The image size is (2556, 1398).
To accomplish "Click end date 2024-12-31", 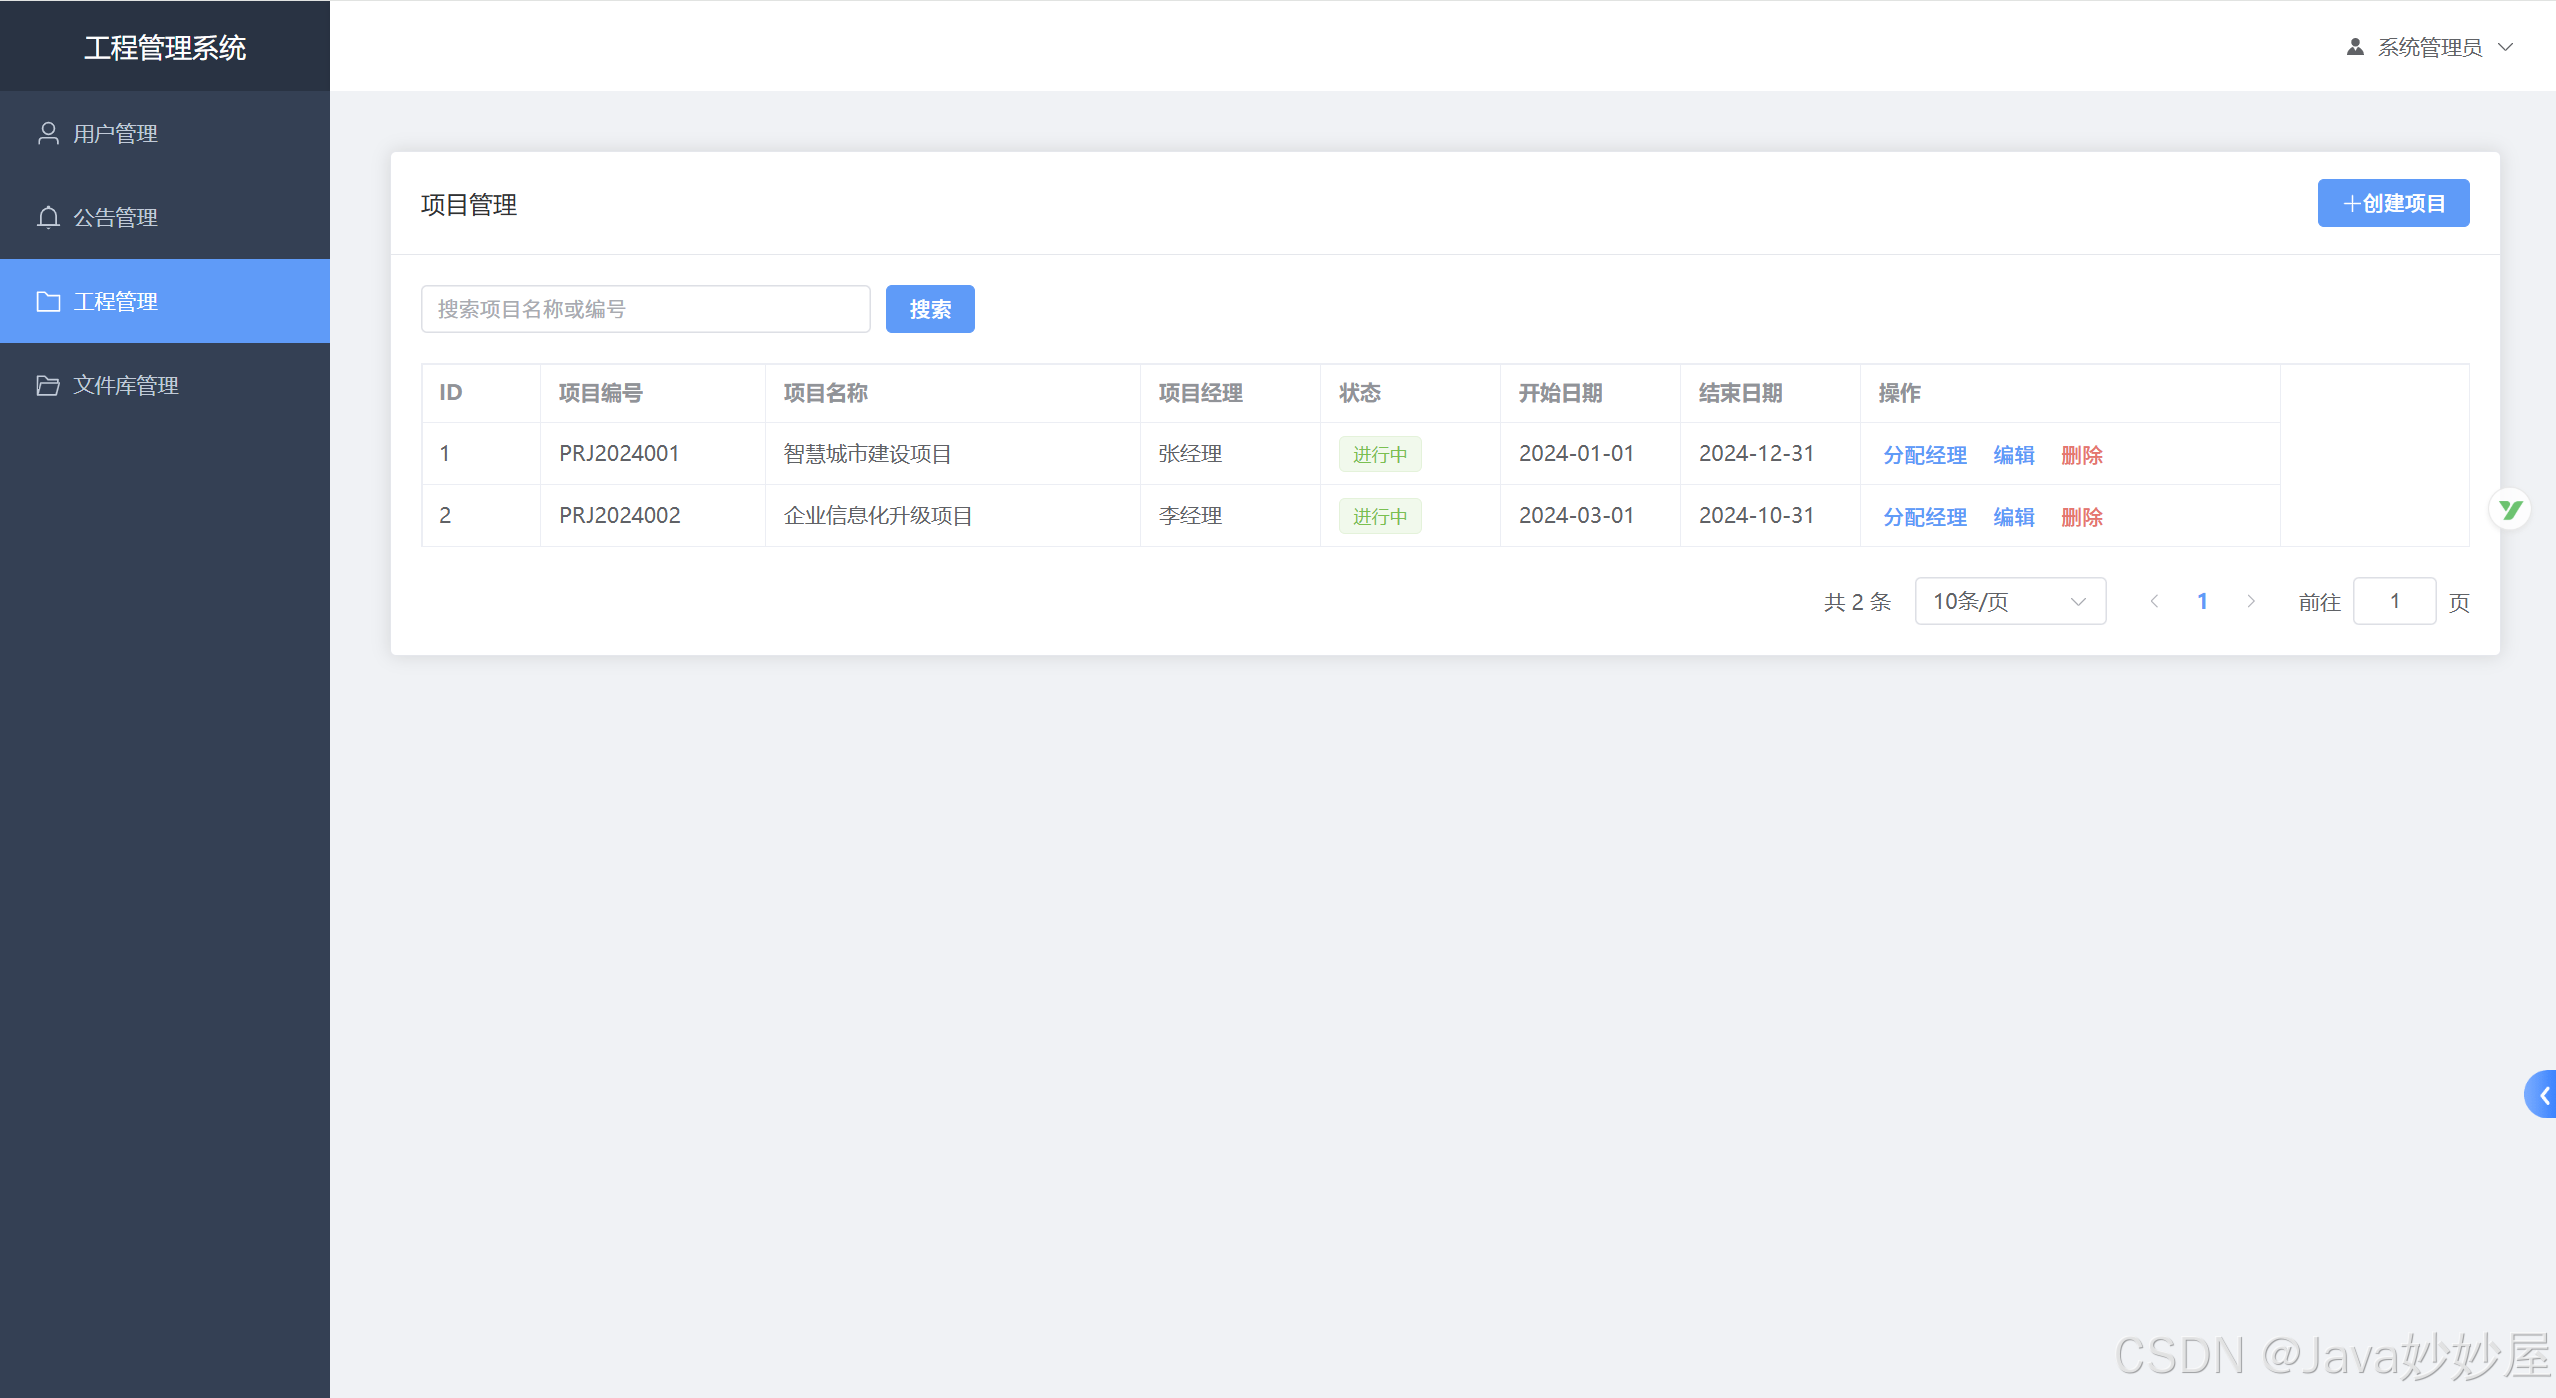I will point(1756,453).
